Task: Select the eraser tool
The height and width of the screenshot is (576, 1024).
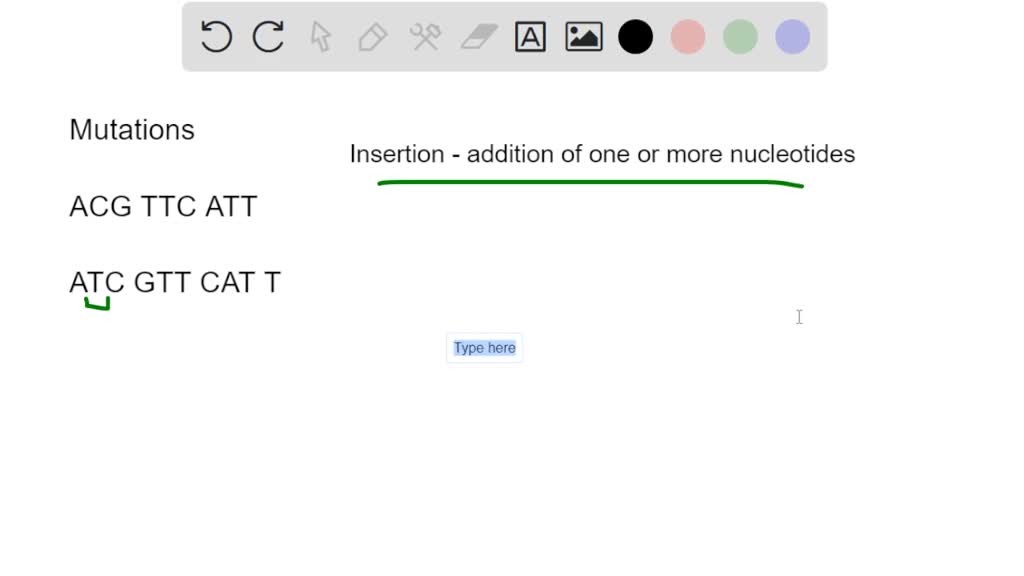Action: pos(479,37)
